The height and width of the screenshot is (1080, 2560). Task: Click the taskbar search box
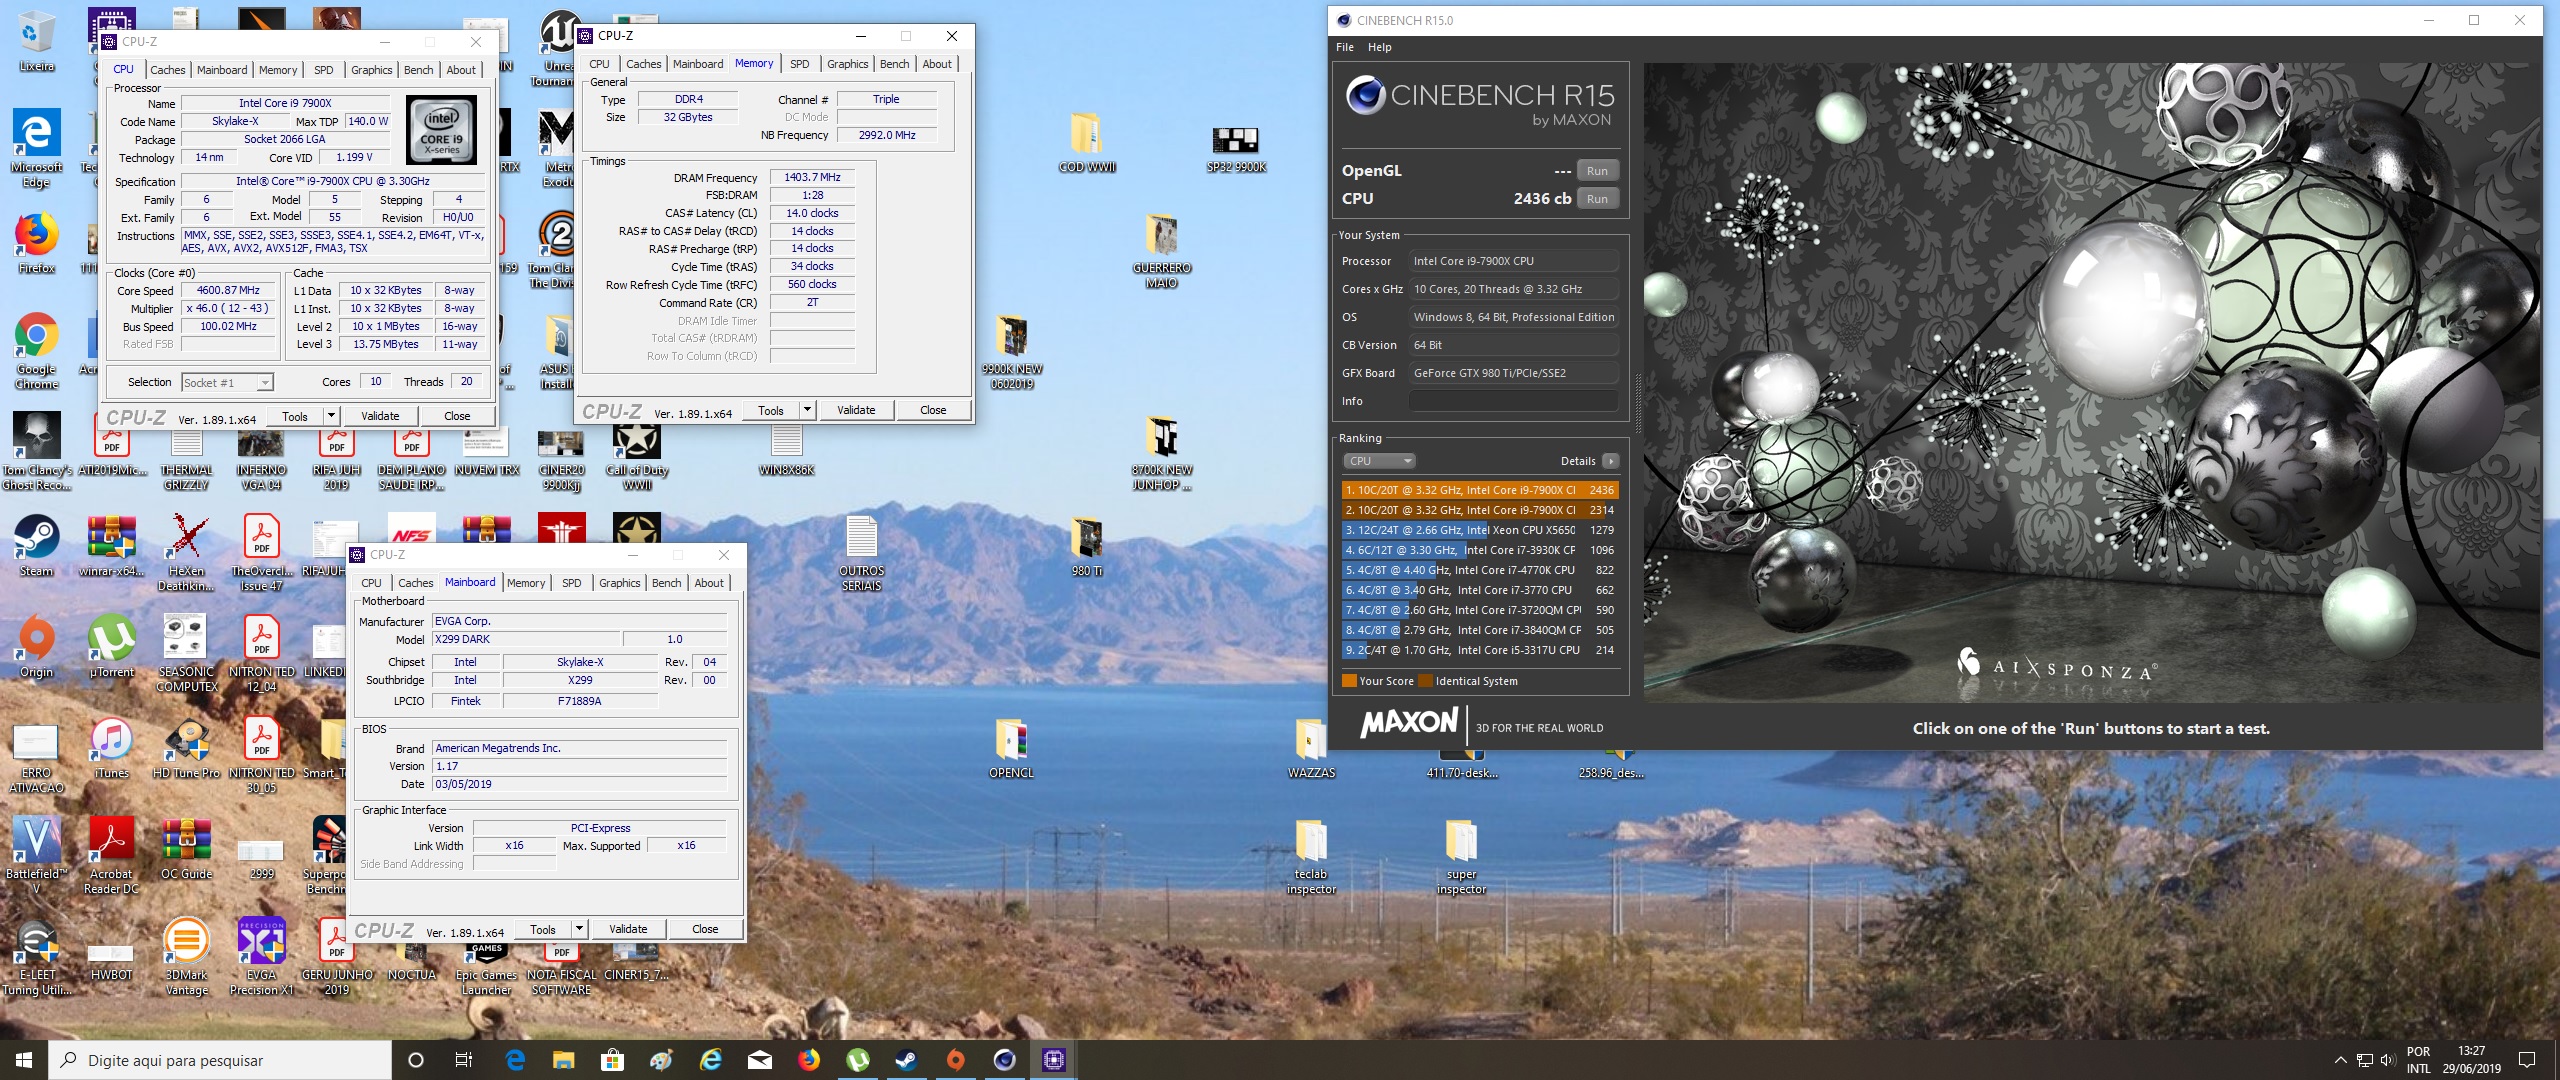(x=220, y=1060)
